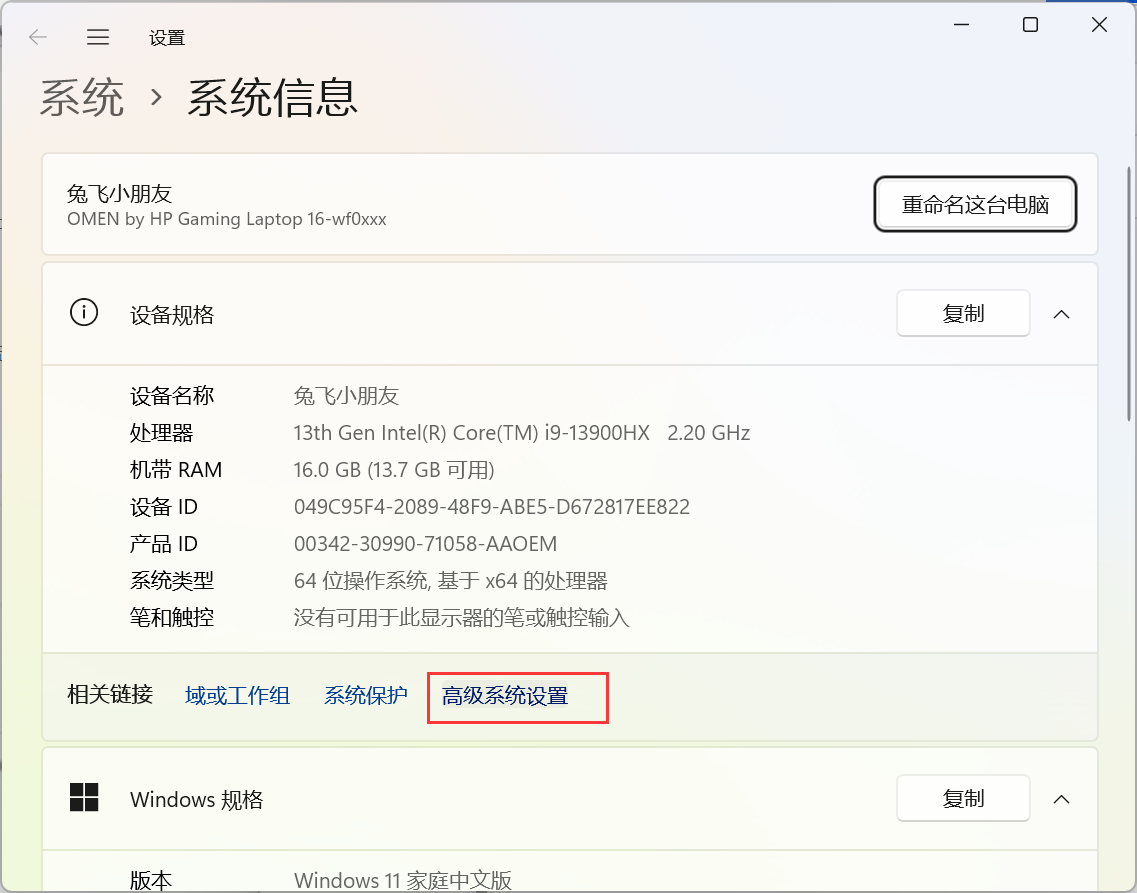
Task: Click the 设备名称 value 兔飞小朋友
Action: pyautogui.click(x=346, y=396)
